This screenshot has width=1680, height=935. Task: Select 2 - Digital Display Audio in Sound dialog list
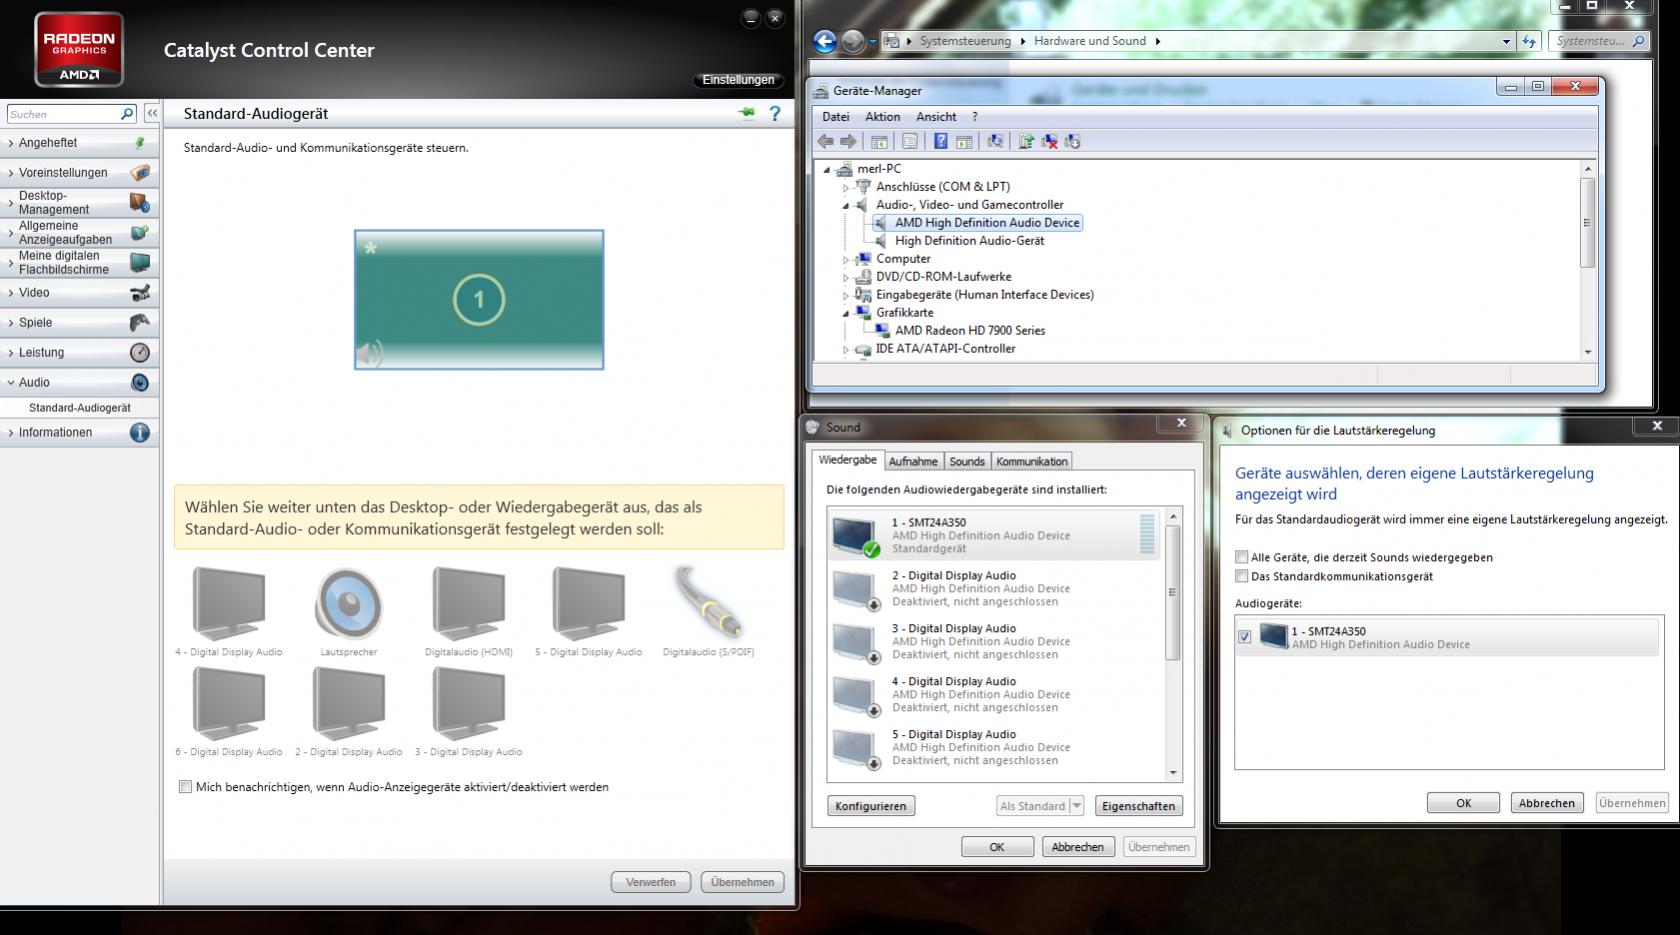995,588
